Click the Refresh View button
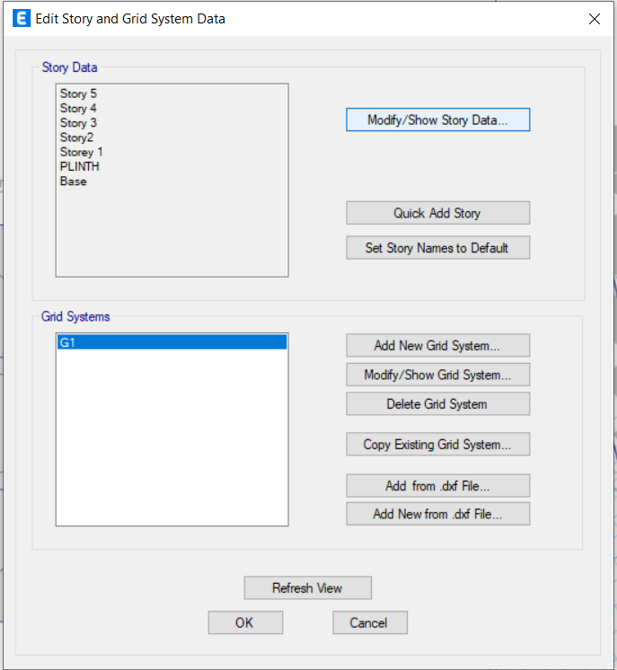Viewport: 617px width, 670px height. 308,588
